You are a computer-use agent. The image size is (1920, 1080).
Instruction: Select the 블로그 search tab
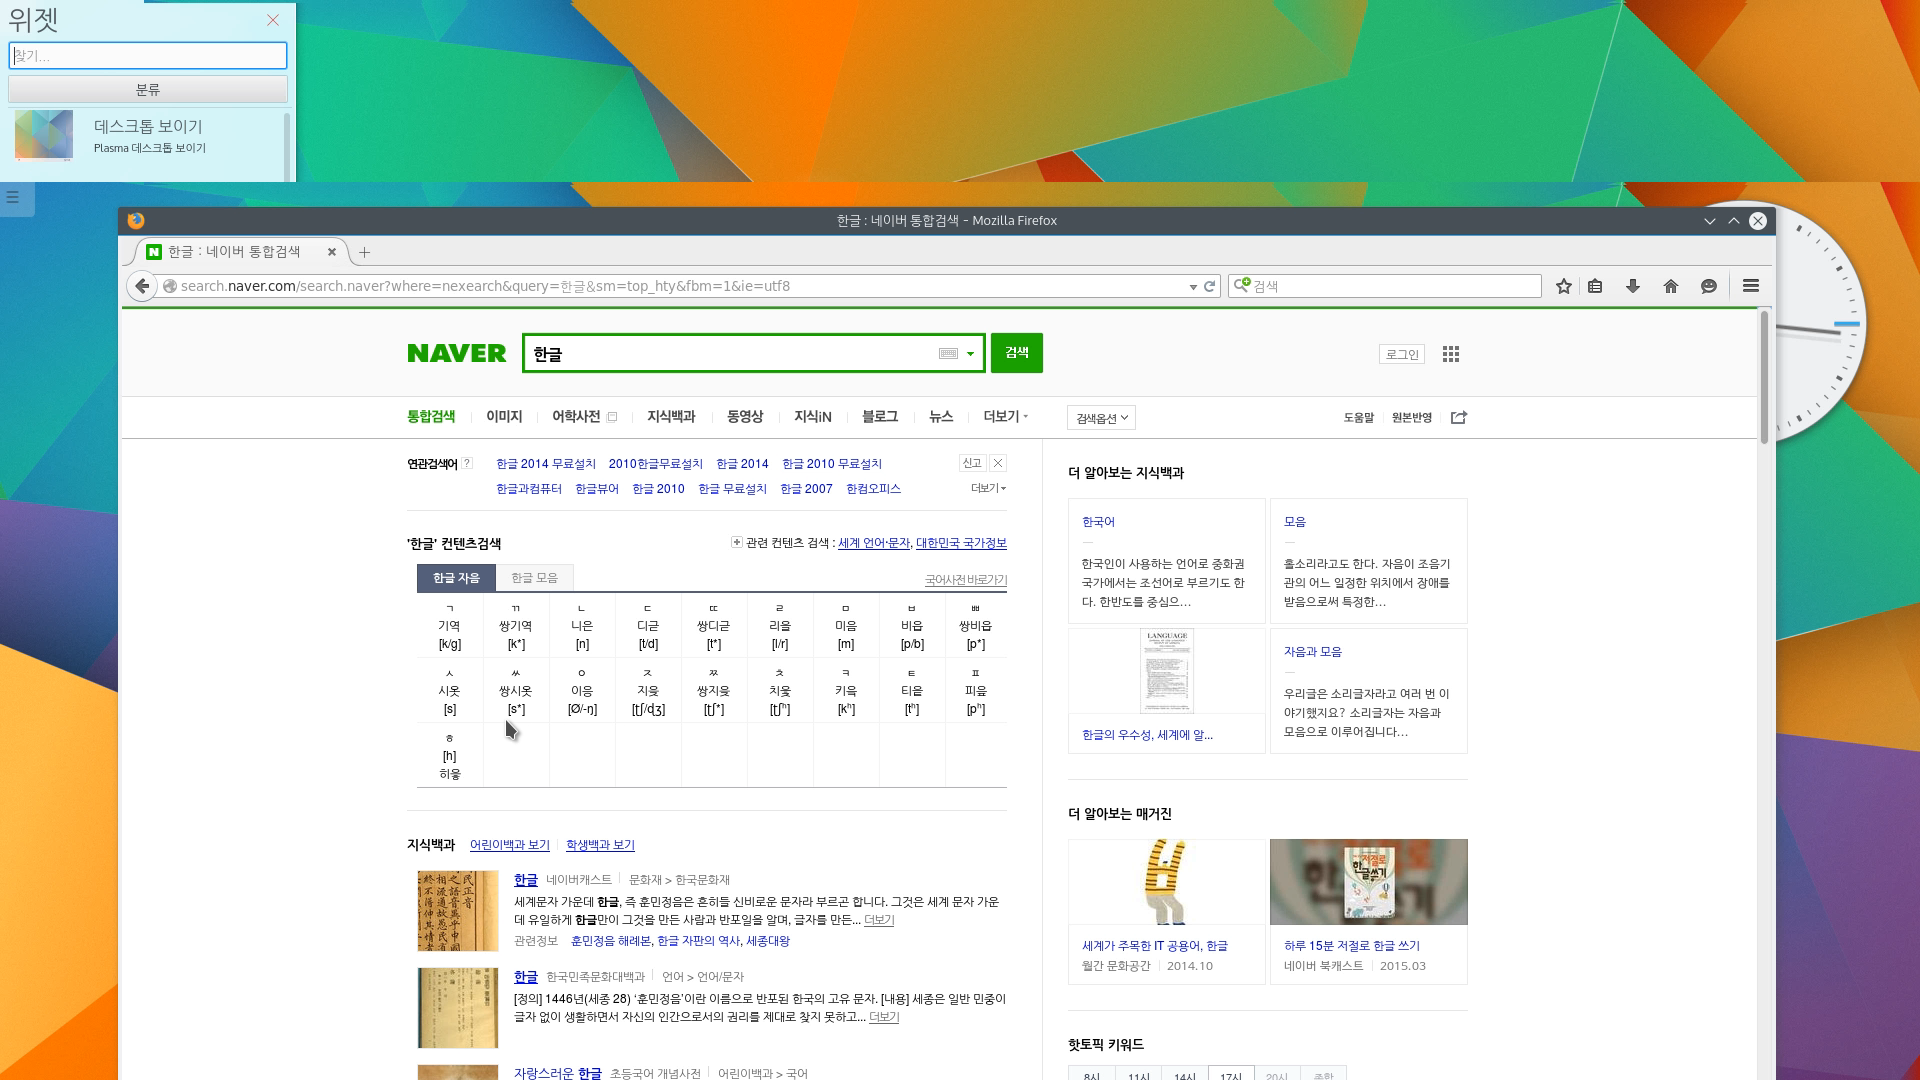880,416
